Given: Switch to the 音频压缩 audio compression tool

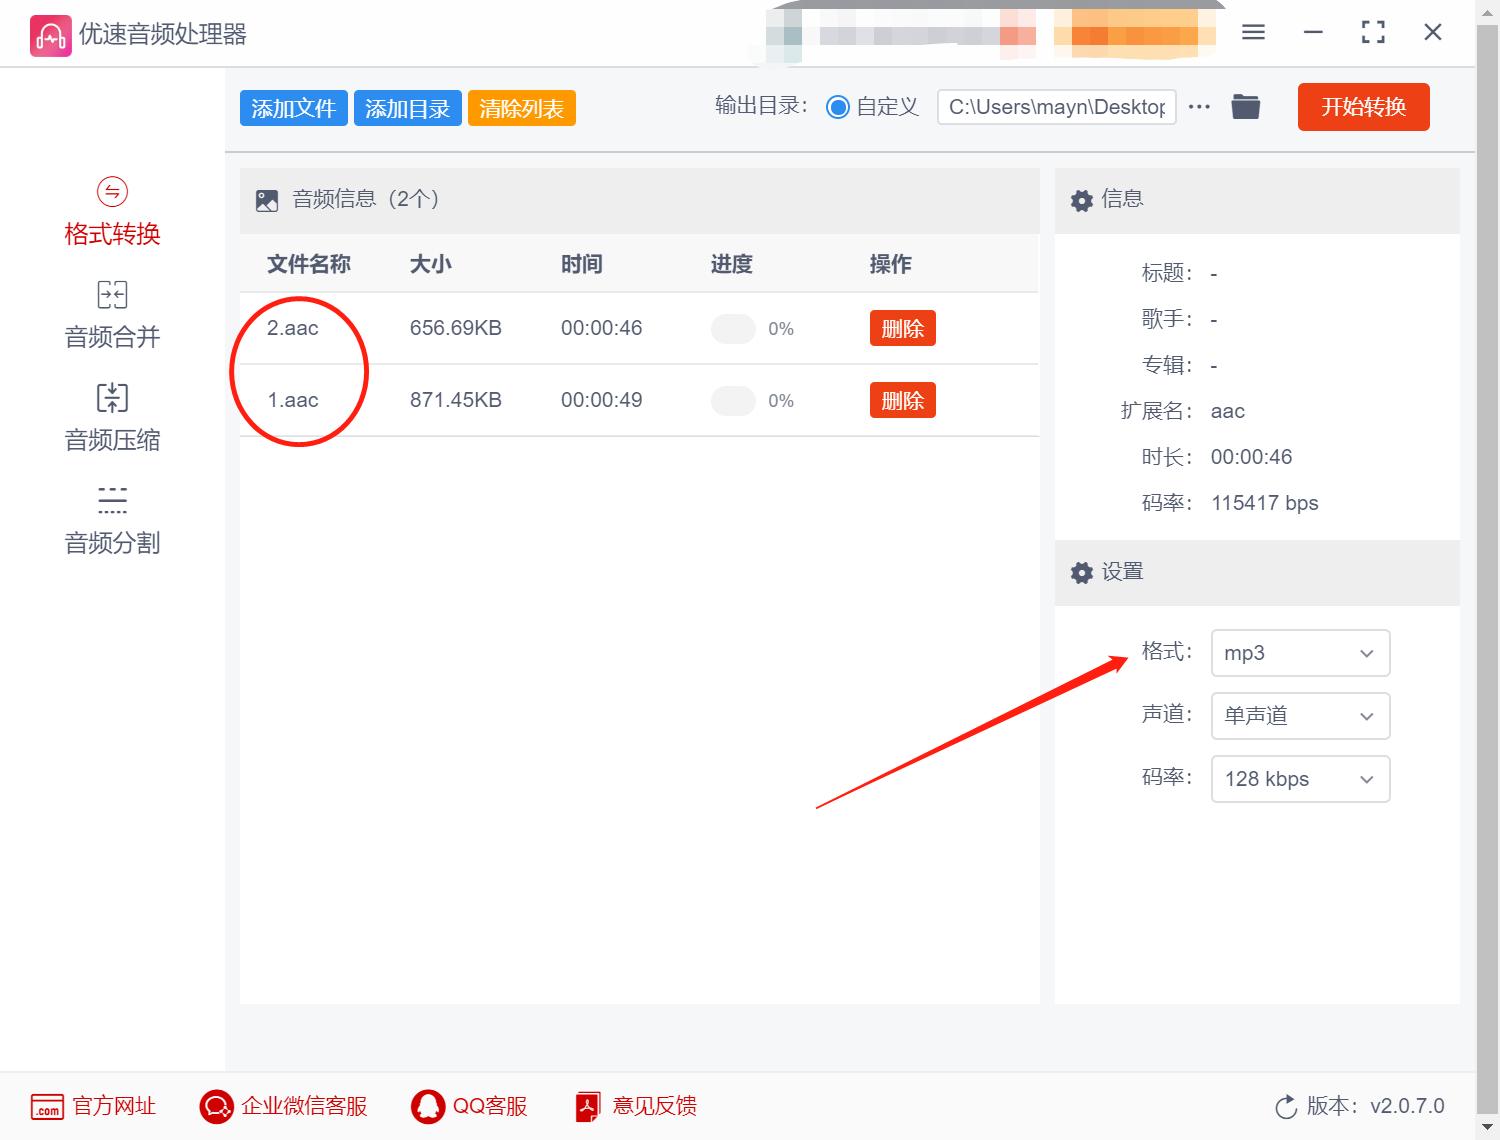Looking at the screenshot, I should (111, 418).
